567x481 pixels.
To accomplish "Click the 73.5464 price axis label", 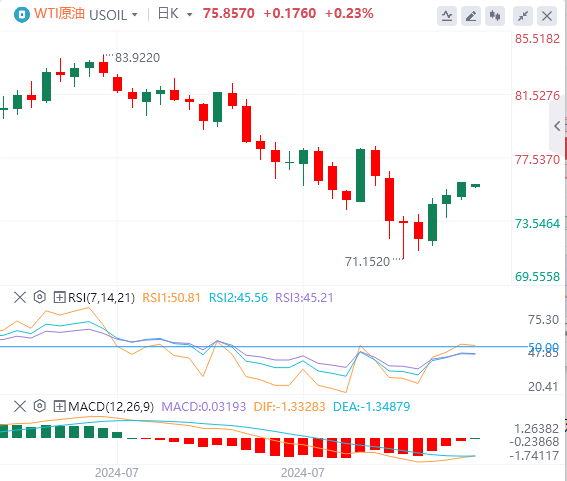I will (537, 224).
